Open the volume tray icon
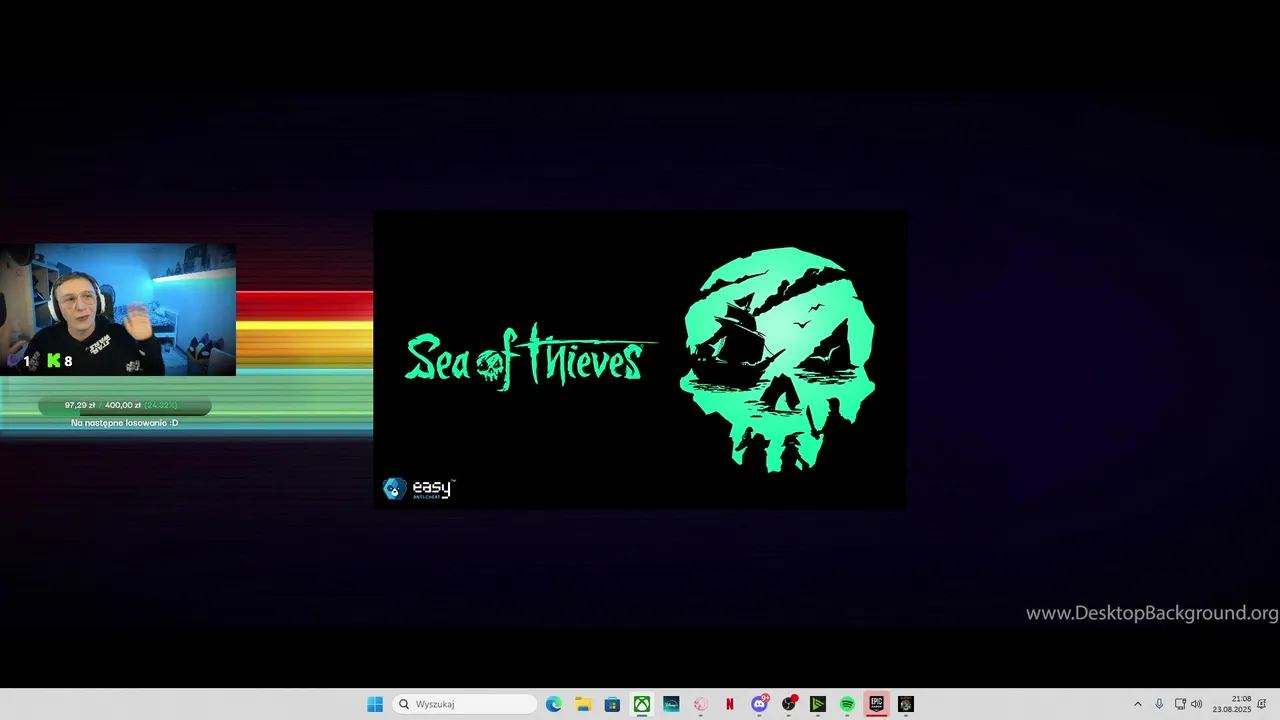 point(1196,704)
